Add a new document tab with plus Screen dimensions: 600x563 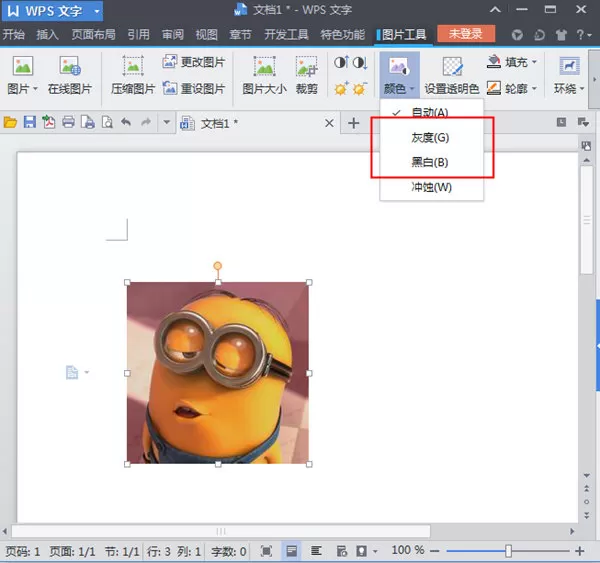click(354, 123)
